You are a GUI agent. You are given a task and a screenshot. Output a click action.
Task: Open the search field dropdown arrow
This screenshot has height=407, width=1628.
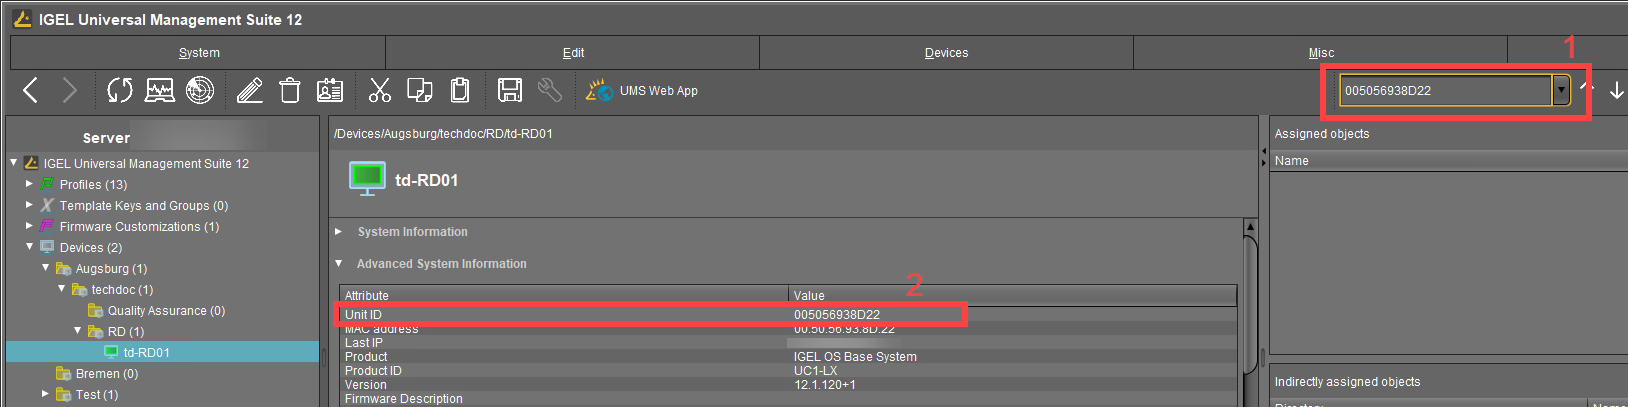(1561, 91)
